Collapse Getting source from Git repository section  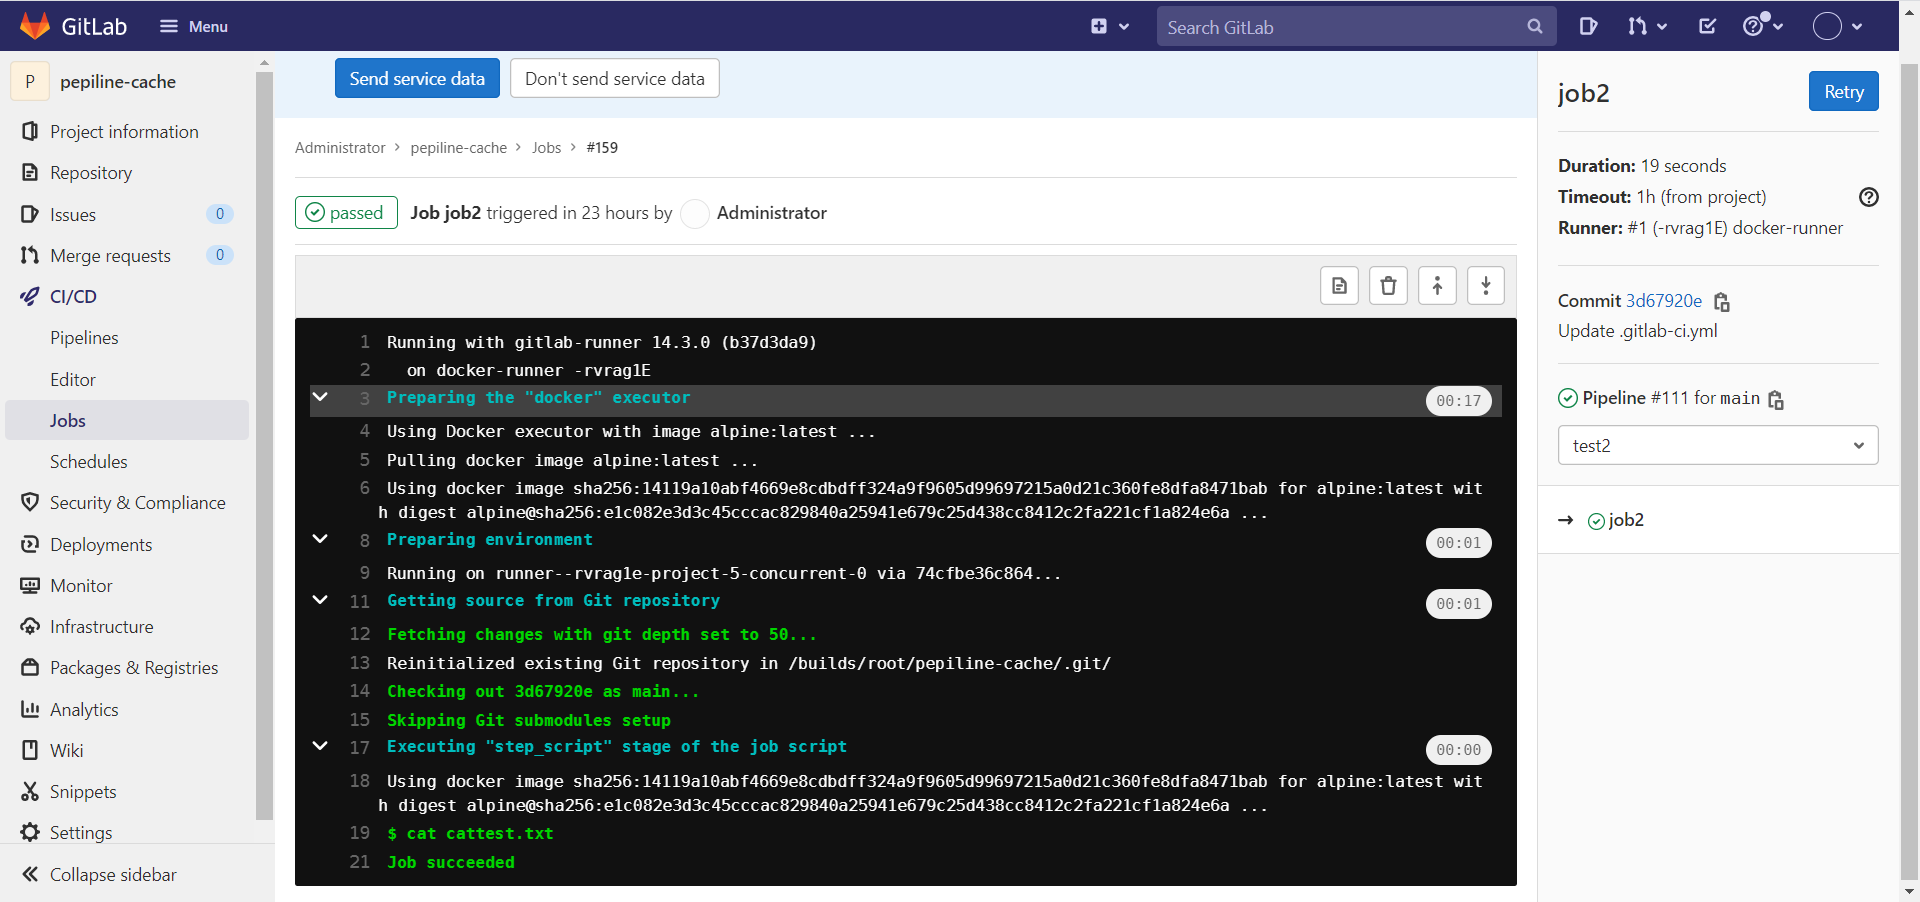(x=320, y=600)
